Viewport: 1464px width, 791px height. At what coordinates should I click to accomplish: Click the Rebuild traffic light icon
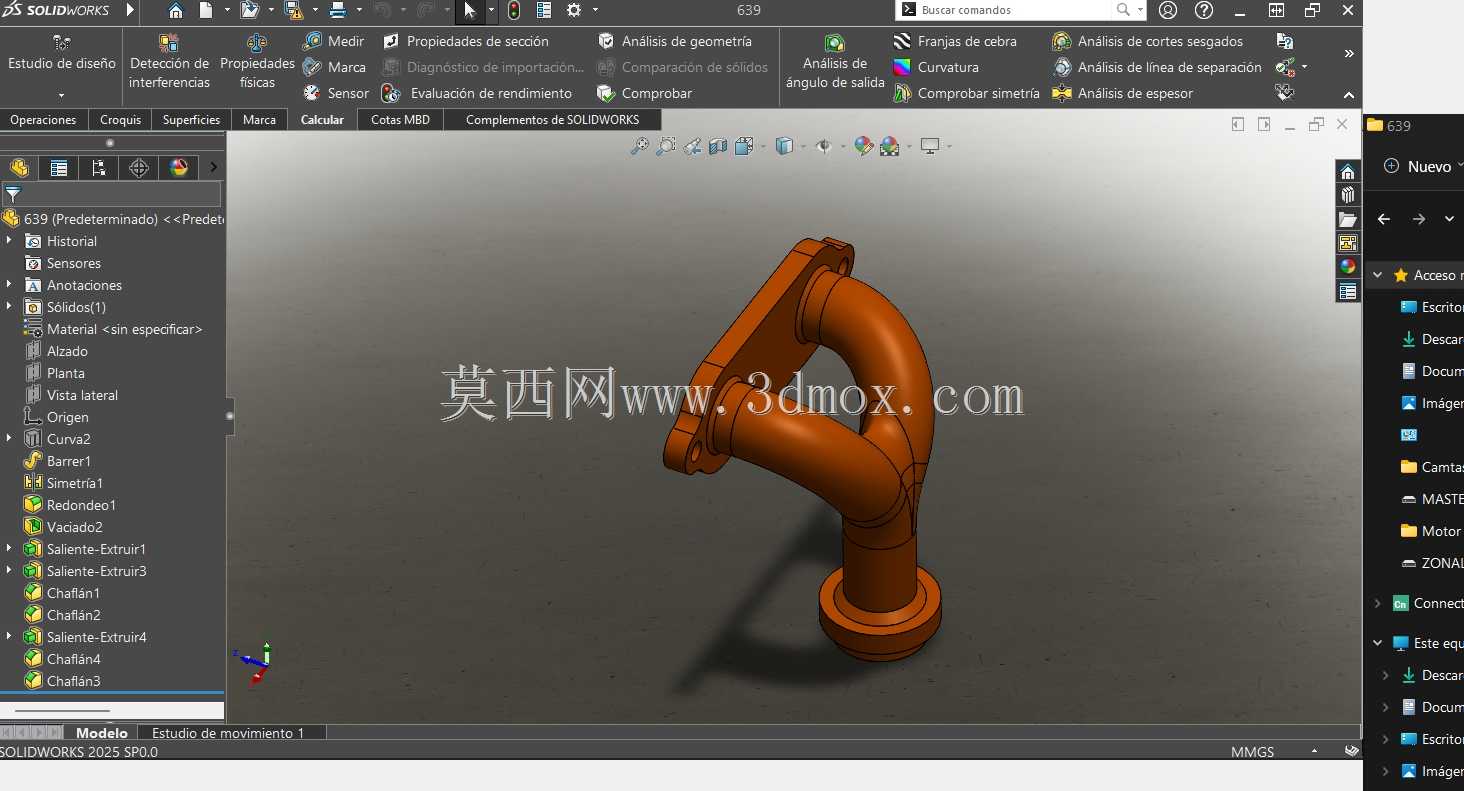click(513, 10)
